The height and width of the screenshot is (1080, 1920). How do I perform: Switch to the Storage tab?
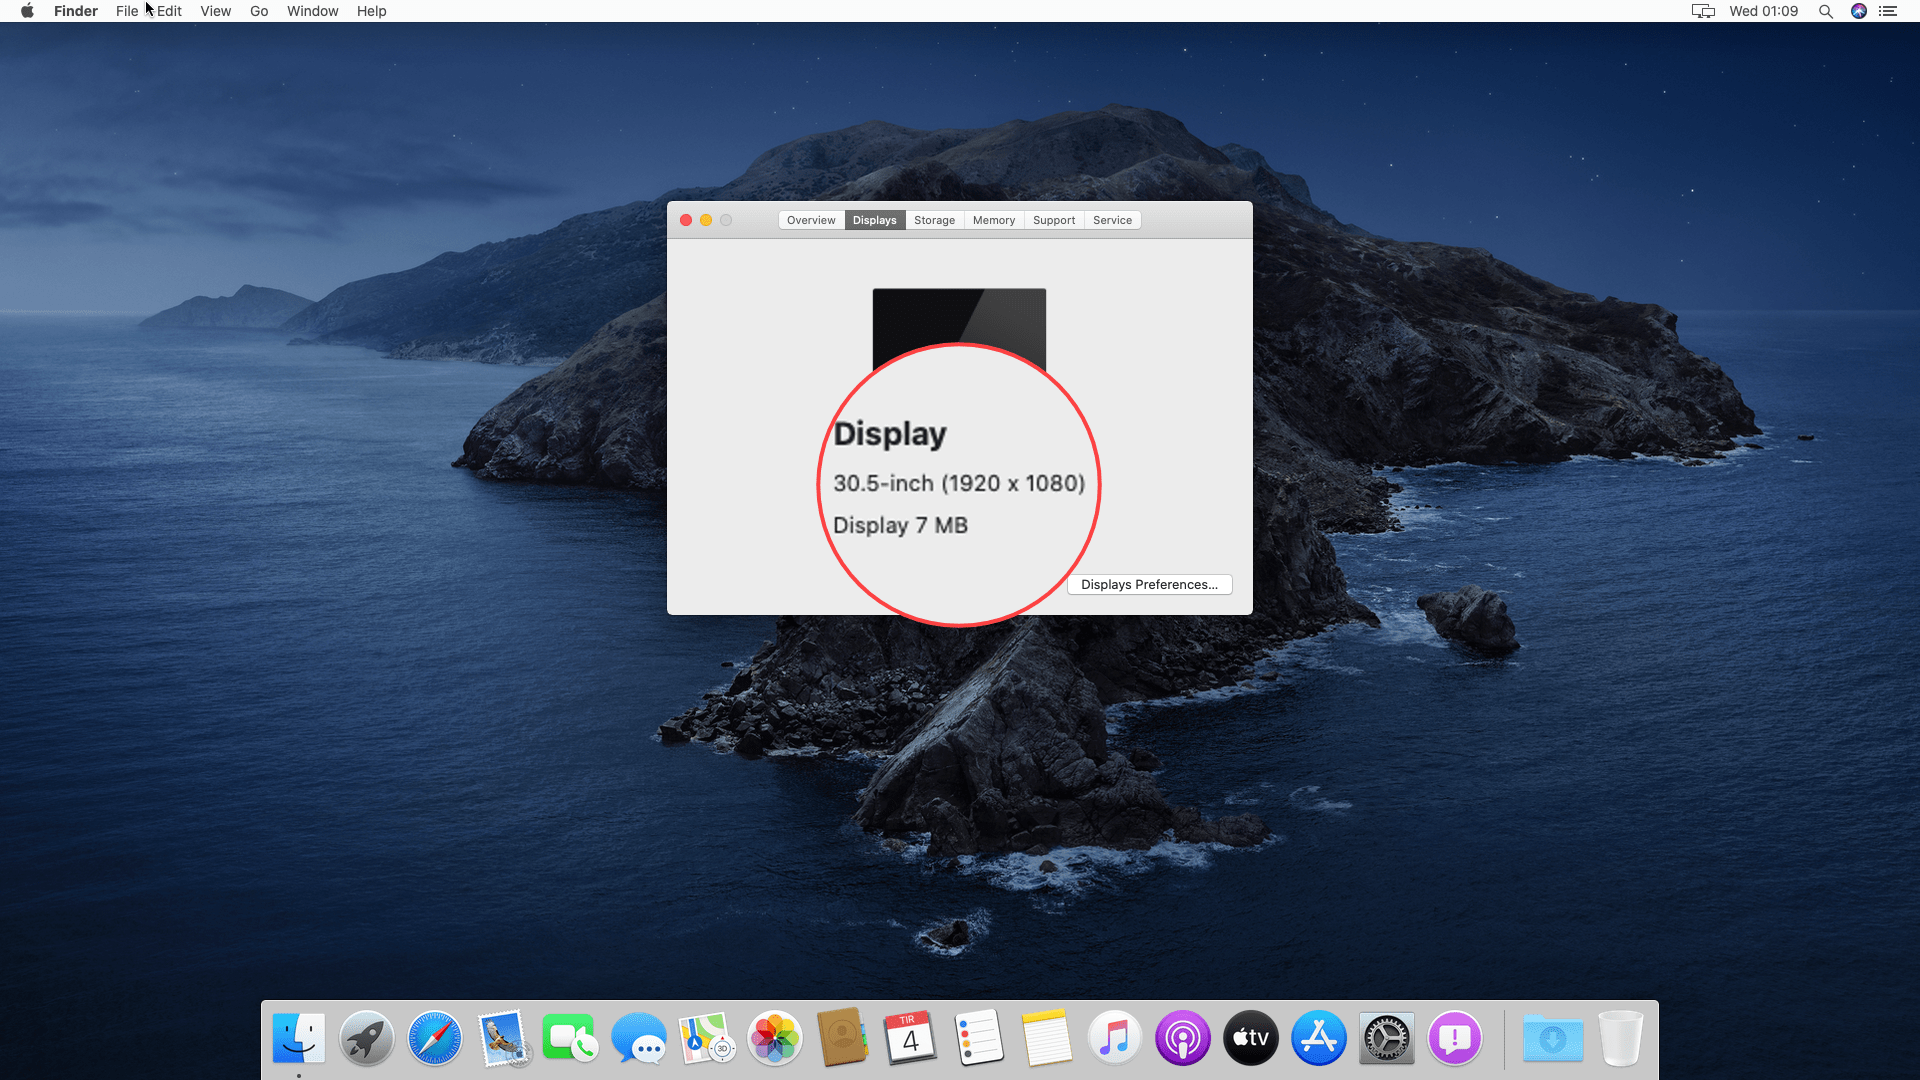click(934, 219)
